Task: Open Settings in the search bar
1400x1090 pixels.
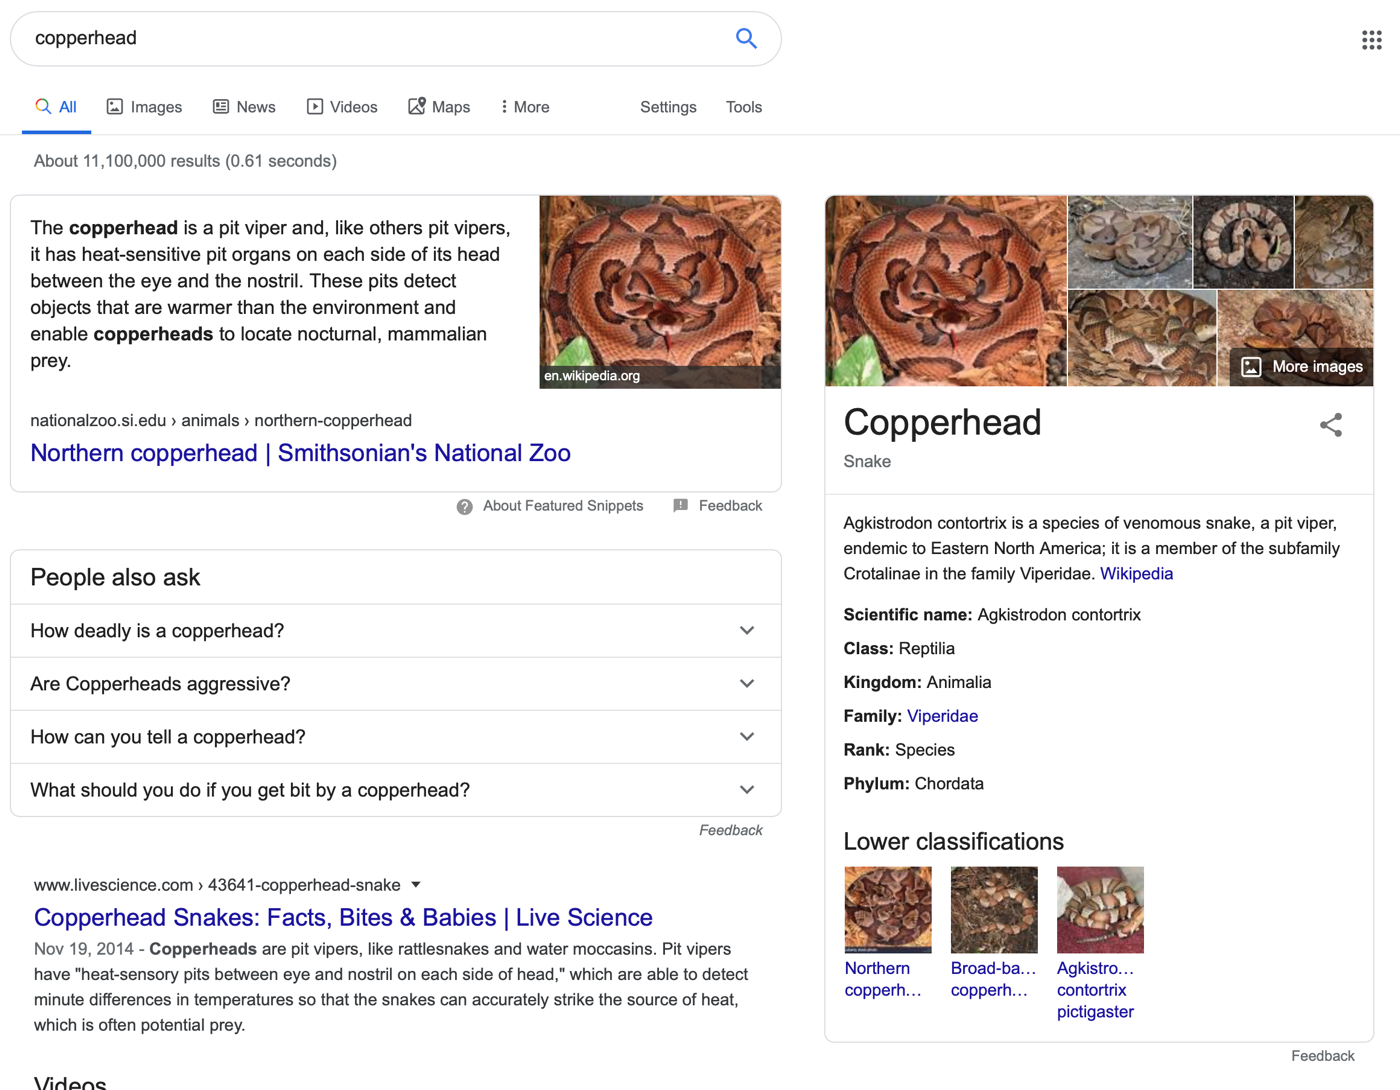Action: tap(668, 107)
